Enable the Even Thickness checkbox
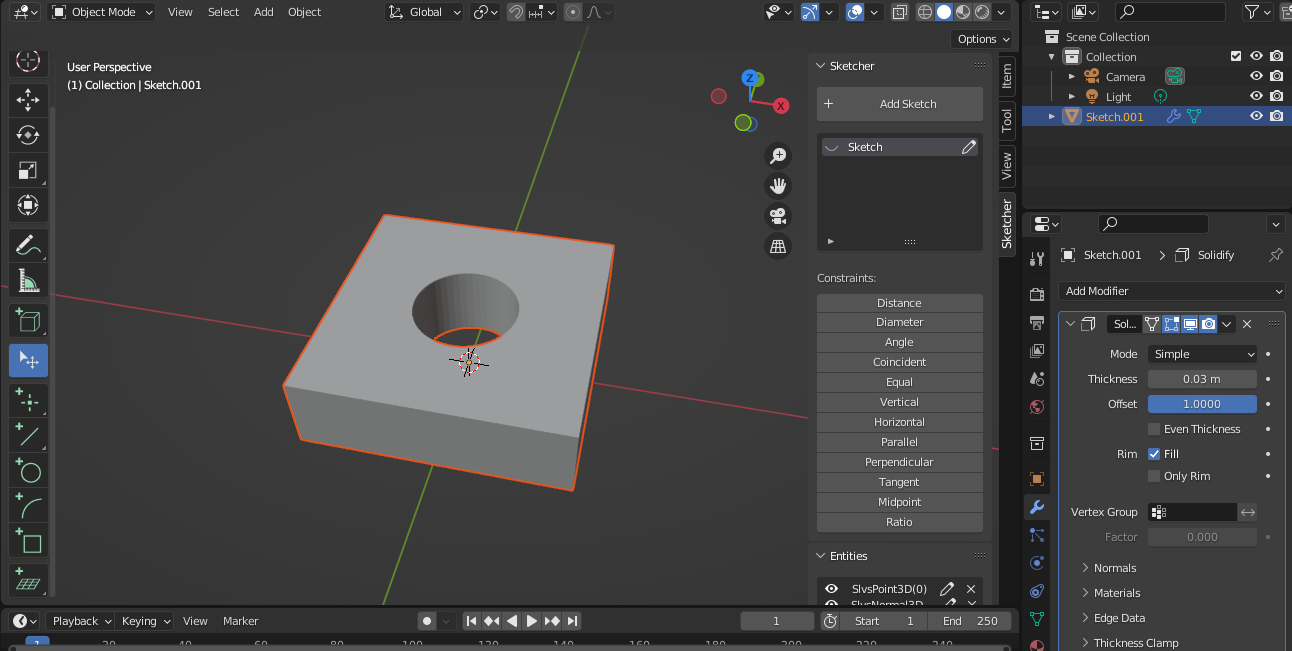Screen dimensions: 1292x651 [1154, 429]
